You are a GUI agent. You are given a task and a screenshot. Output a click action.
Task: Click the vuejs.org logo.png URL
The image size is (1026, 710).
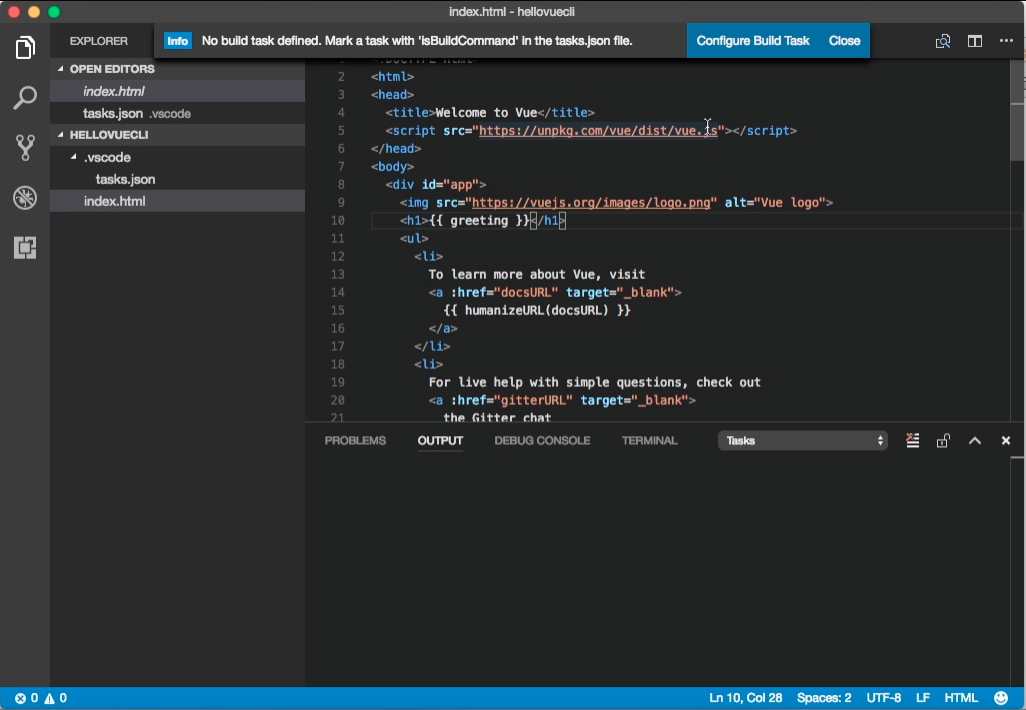(591, 203)
